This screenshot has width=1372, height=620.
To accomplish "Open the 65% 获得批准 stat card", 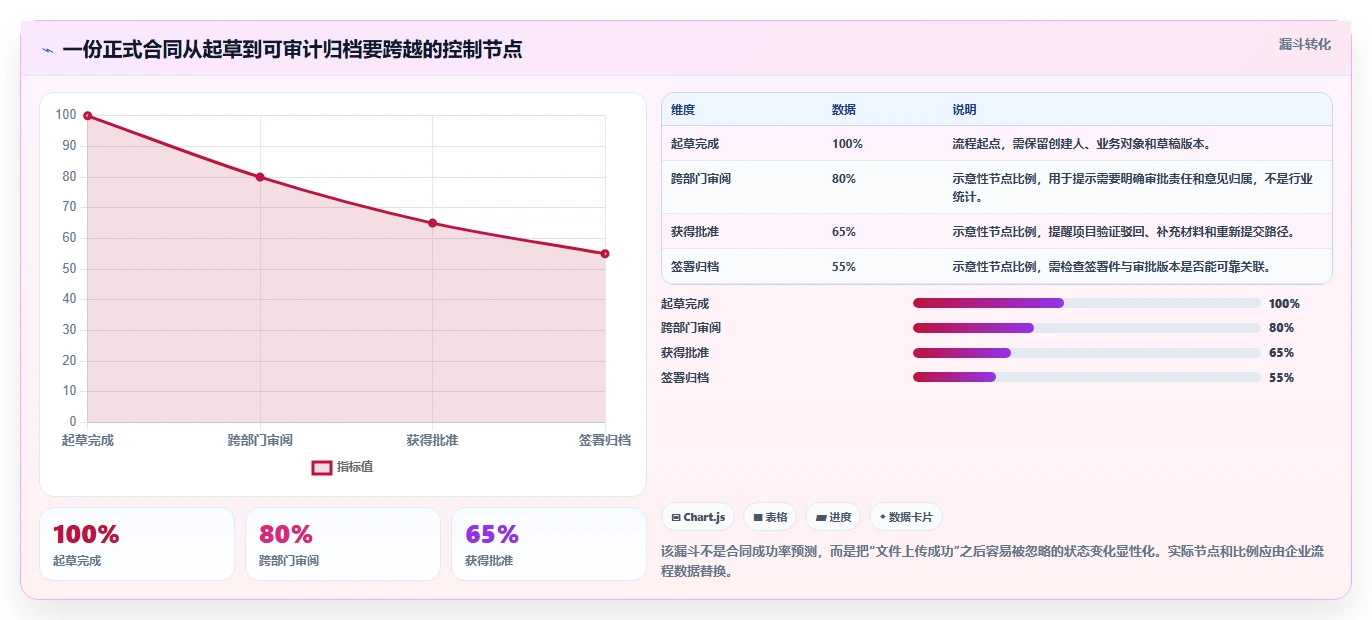I will tap(549, 544).
